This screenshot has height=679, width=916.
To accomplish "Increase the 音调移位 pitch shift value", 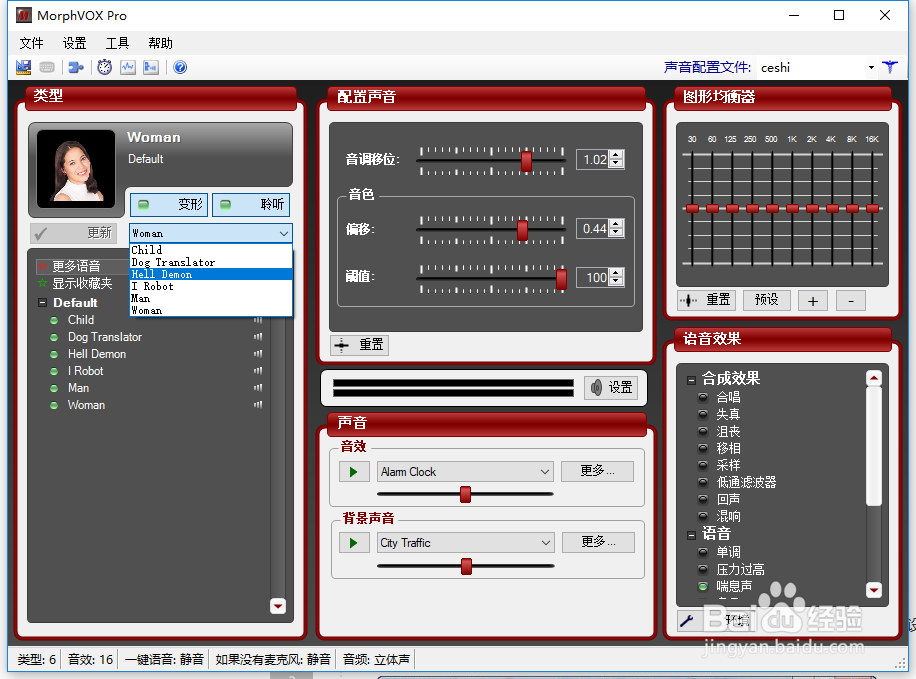I will 616,155.
